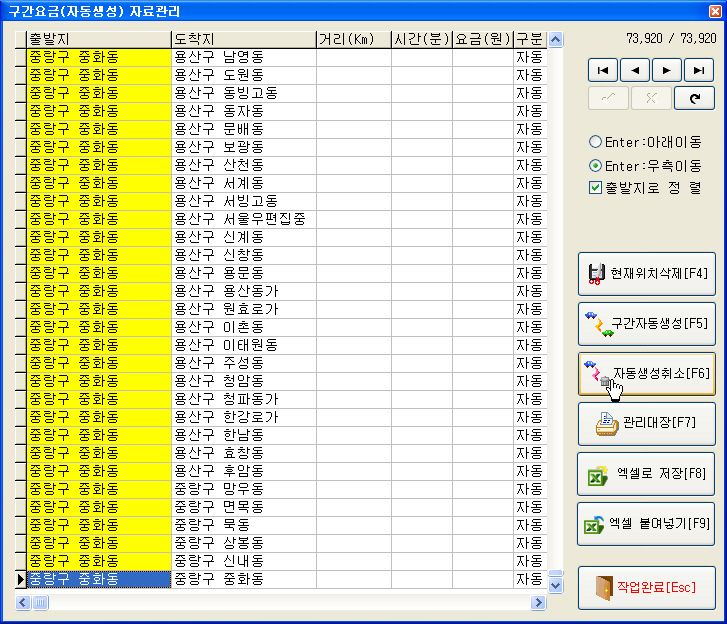The image size is (727, 624).
Task: Click the 출발지 column header
Action: click(x=99, y=39)
